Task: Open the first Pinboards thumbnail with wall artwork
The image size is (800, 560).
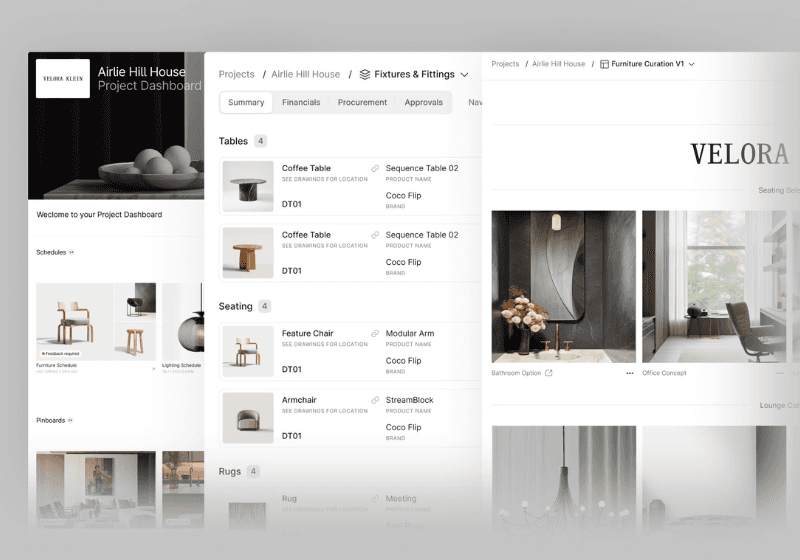Action: (x=96, y=490)
